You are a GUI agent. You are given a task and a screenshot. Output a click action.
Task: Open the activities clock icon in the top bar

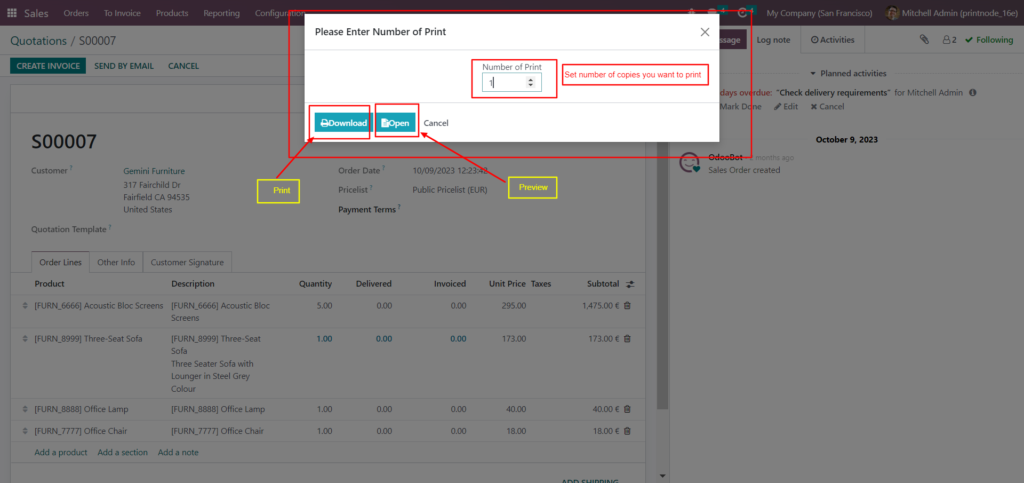(743, 12)
